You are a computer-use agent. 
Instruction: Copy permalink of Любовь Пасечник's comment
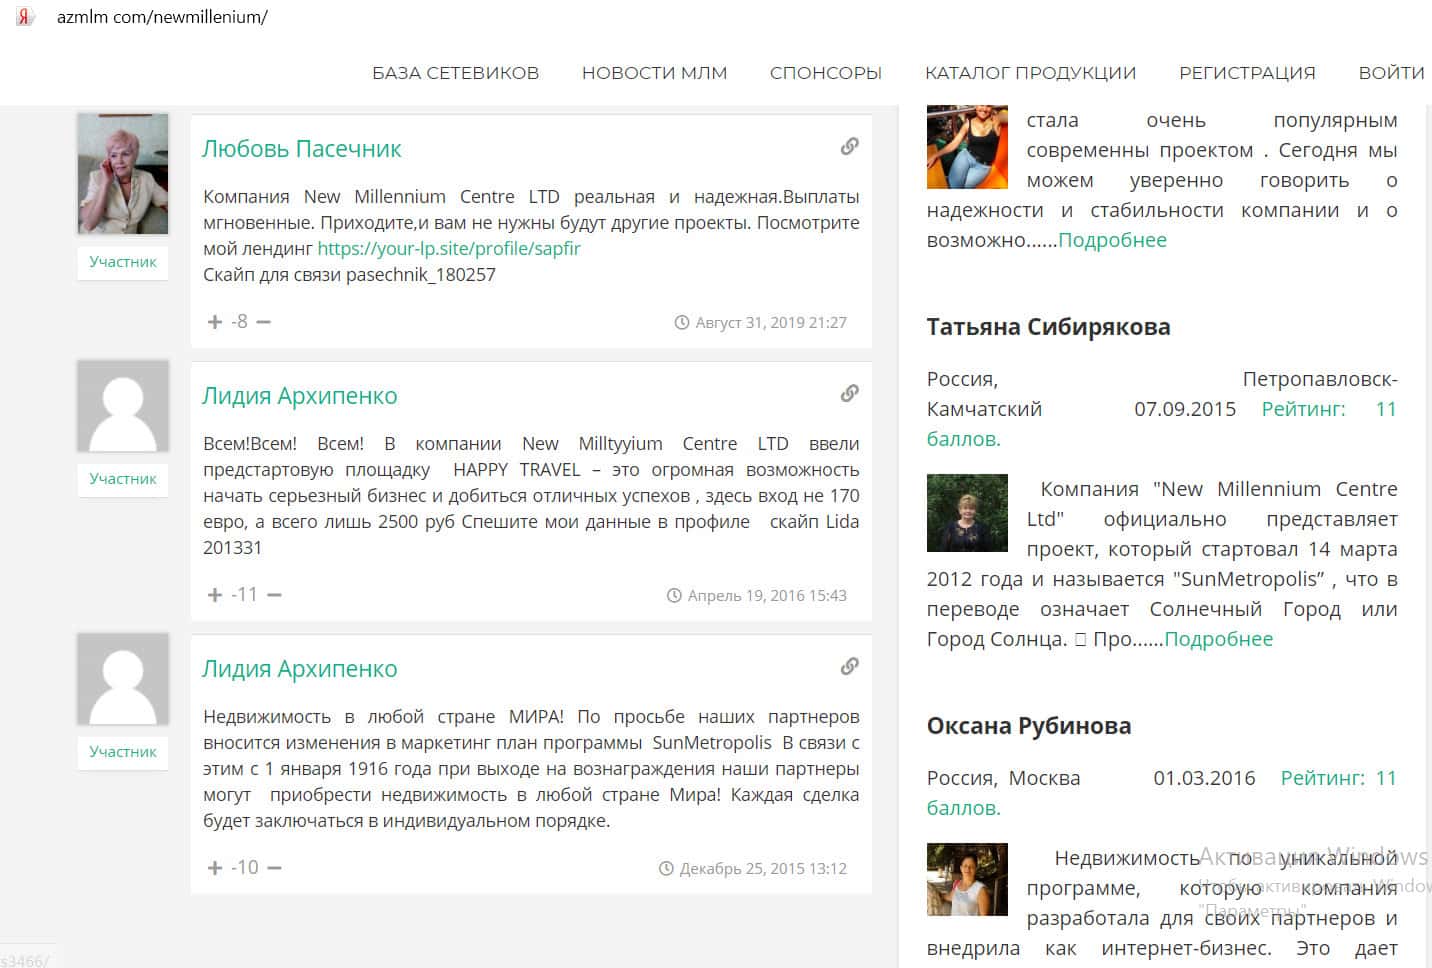click(849, 146)
